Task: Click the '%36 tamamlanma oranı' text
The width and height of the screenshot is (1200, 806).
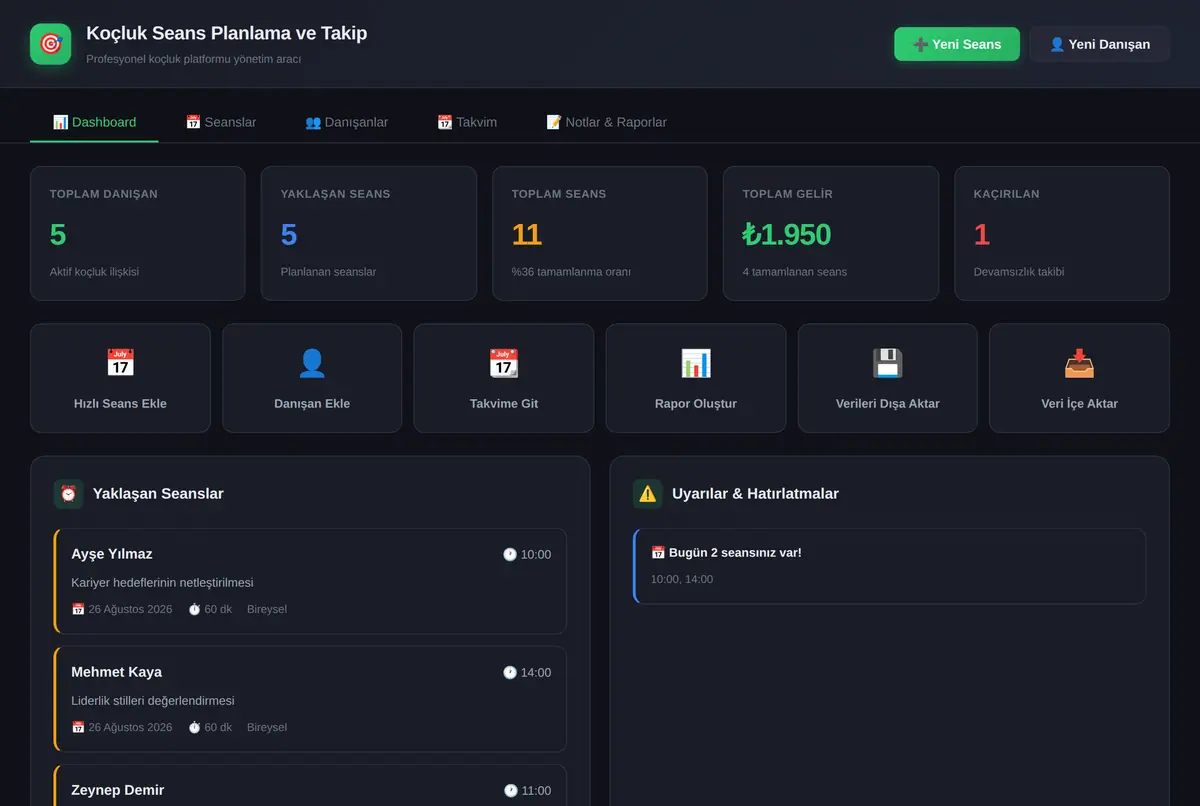Action: point(571,272)
